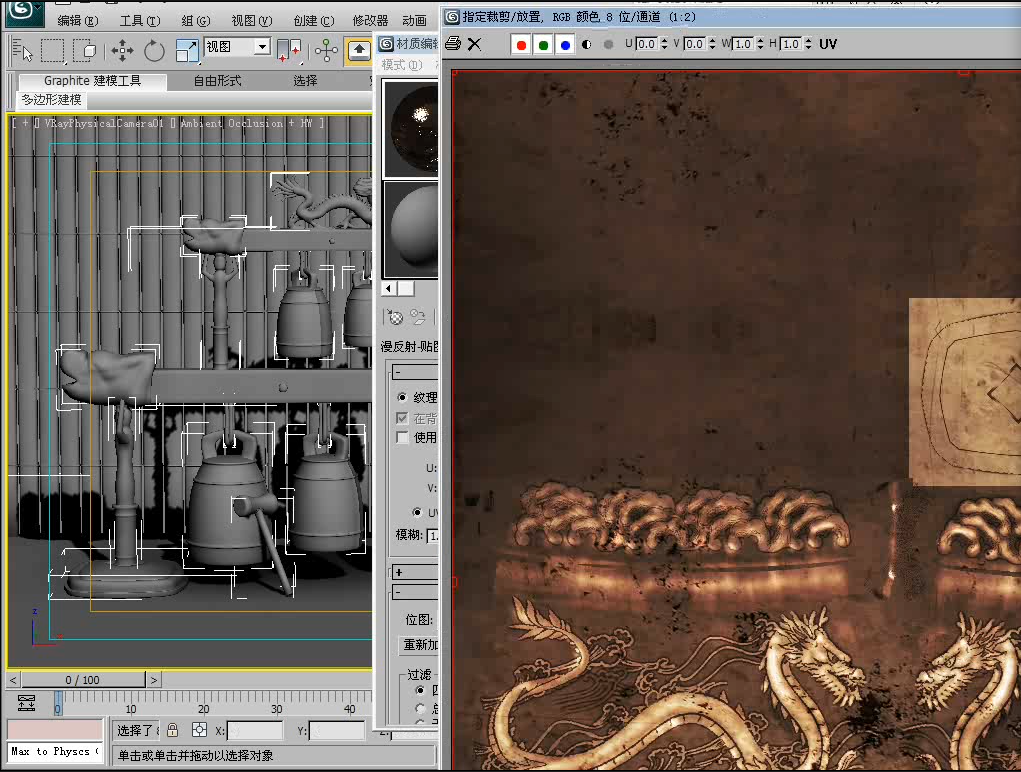This screenshot has width=1021, height=772.
Task: Click the gray alpha dot icon
Action: (x=608, y=44)
